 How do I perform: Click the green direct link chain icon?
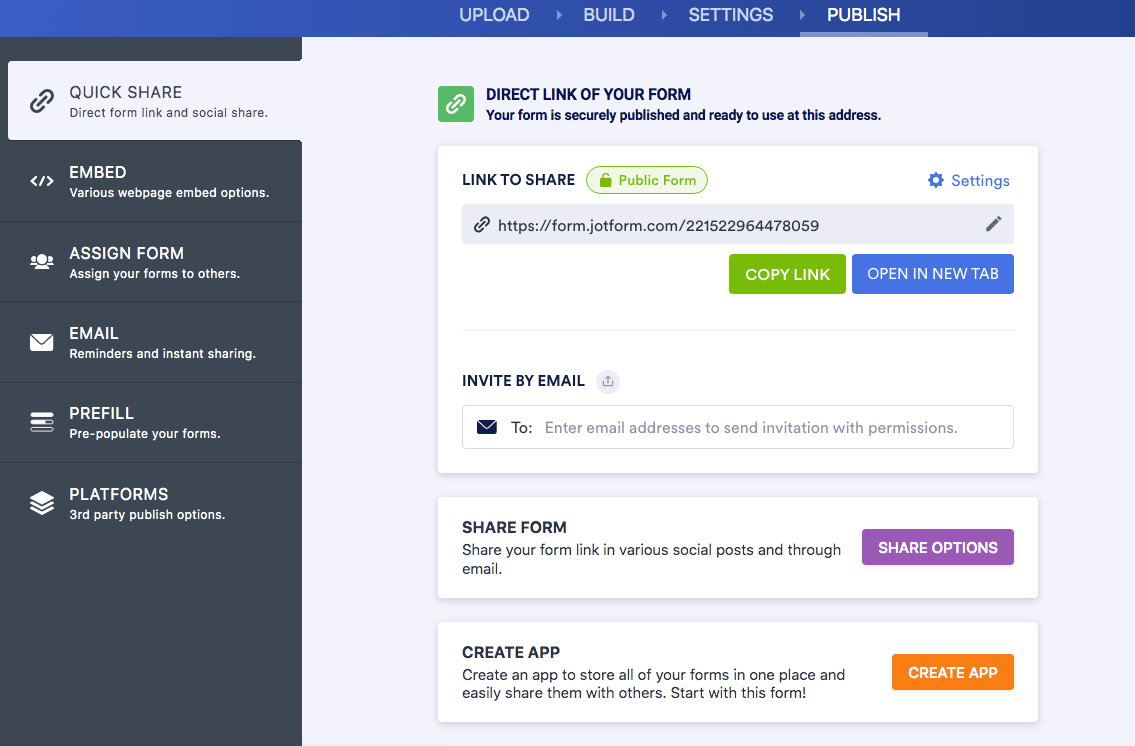(x=456, y=104)
